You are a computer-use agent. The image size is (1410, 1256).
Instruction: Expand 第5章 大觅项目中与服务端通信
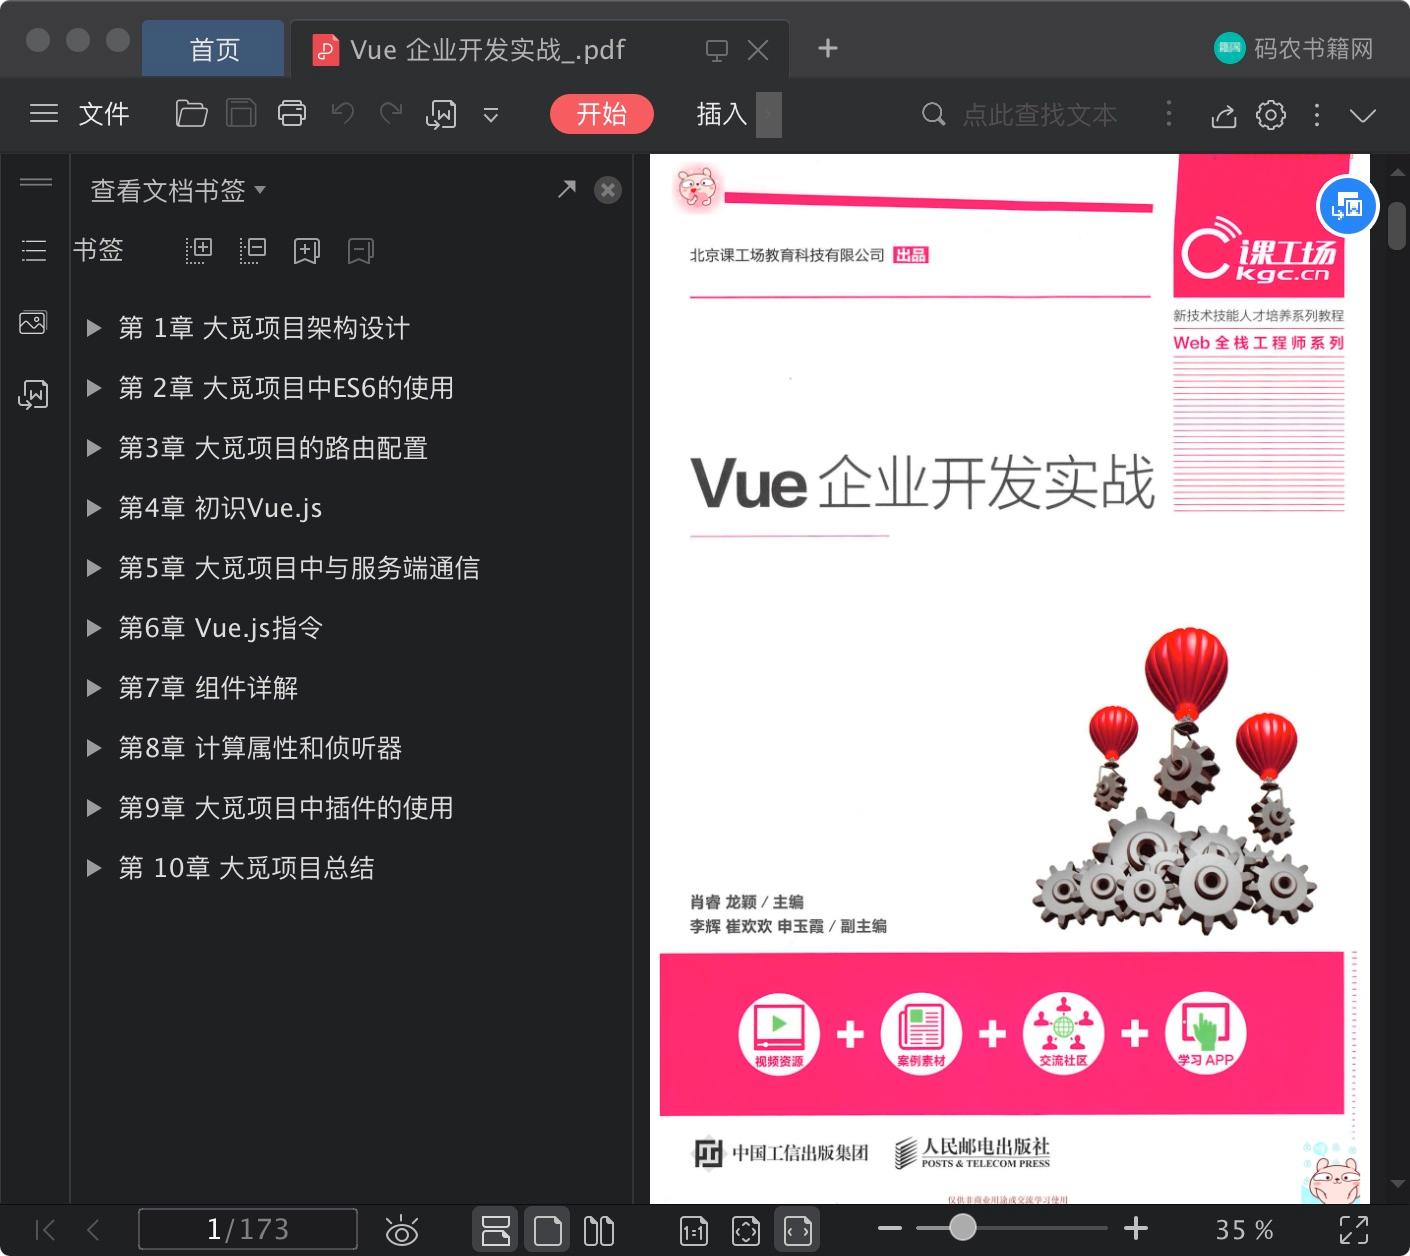(x=94, y=568)
